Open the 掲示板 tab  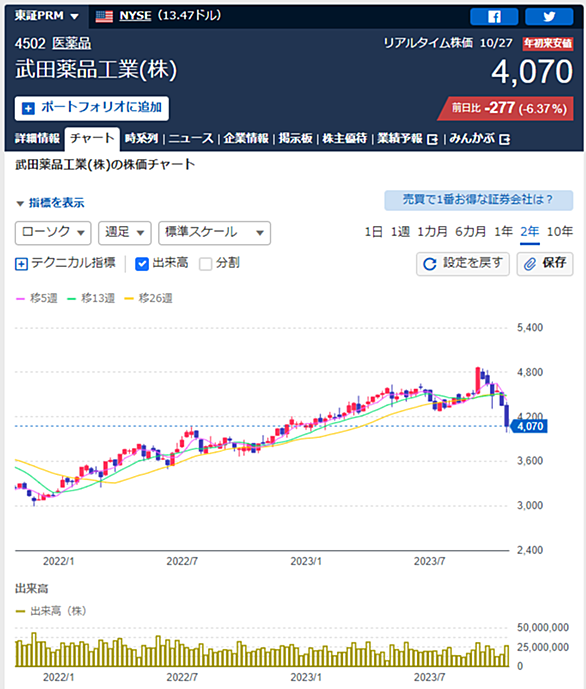(x=296, y=138)
